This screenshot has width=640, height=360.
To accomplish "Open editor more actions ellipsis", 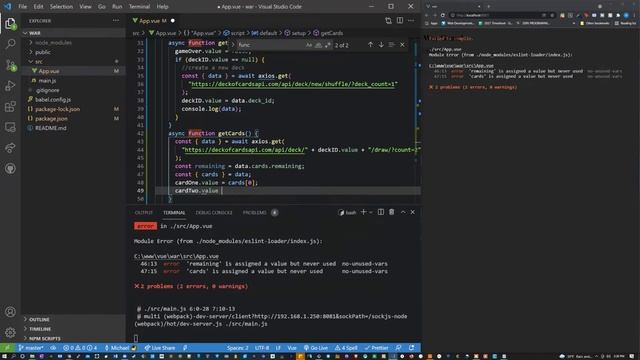I will coord(411,20).
